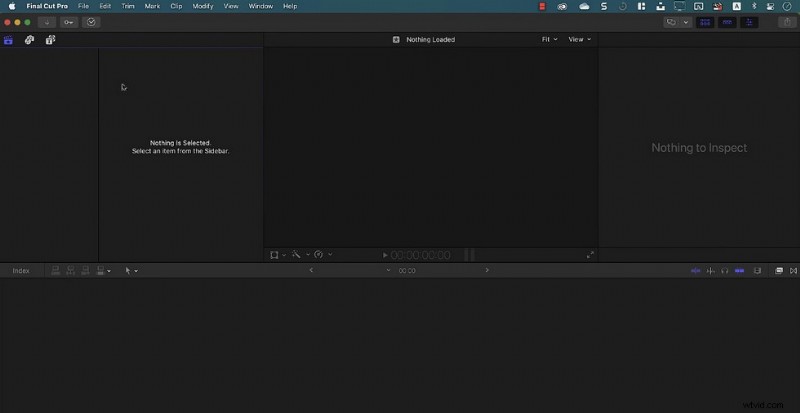
Task: Click the Append clip edit button
Action: point(85,271)
